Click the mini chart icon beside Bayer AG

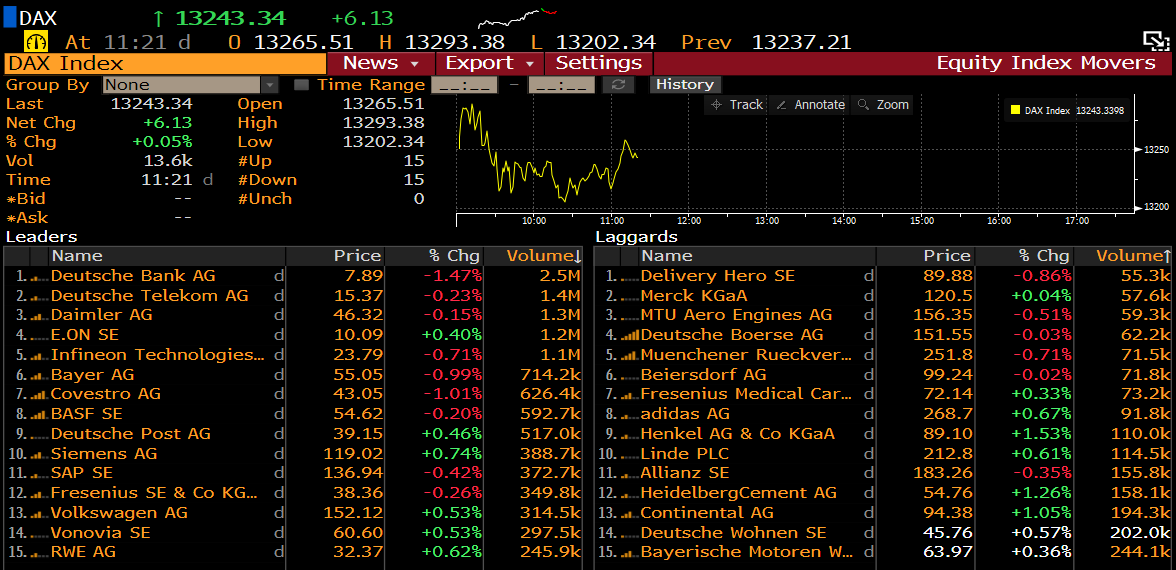[39, 374]
